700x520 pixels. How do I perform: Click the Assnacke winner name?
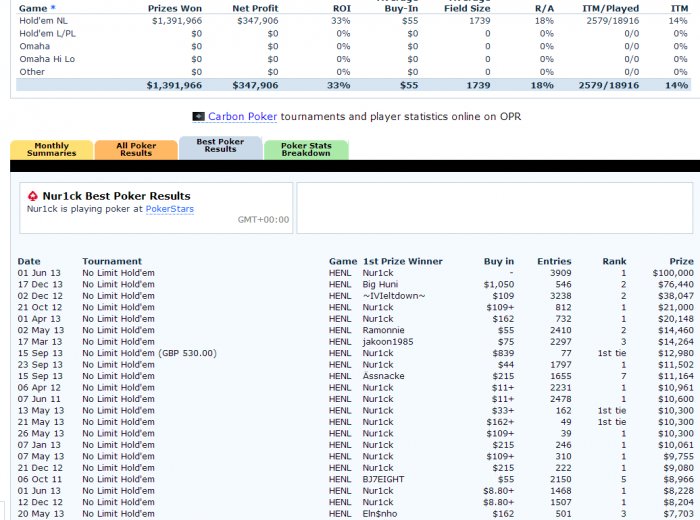(383, 376)
